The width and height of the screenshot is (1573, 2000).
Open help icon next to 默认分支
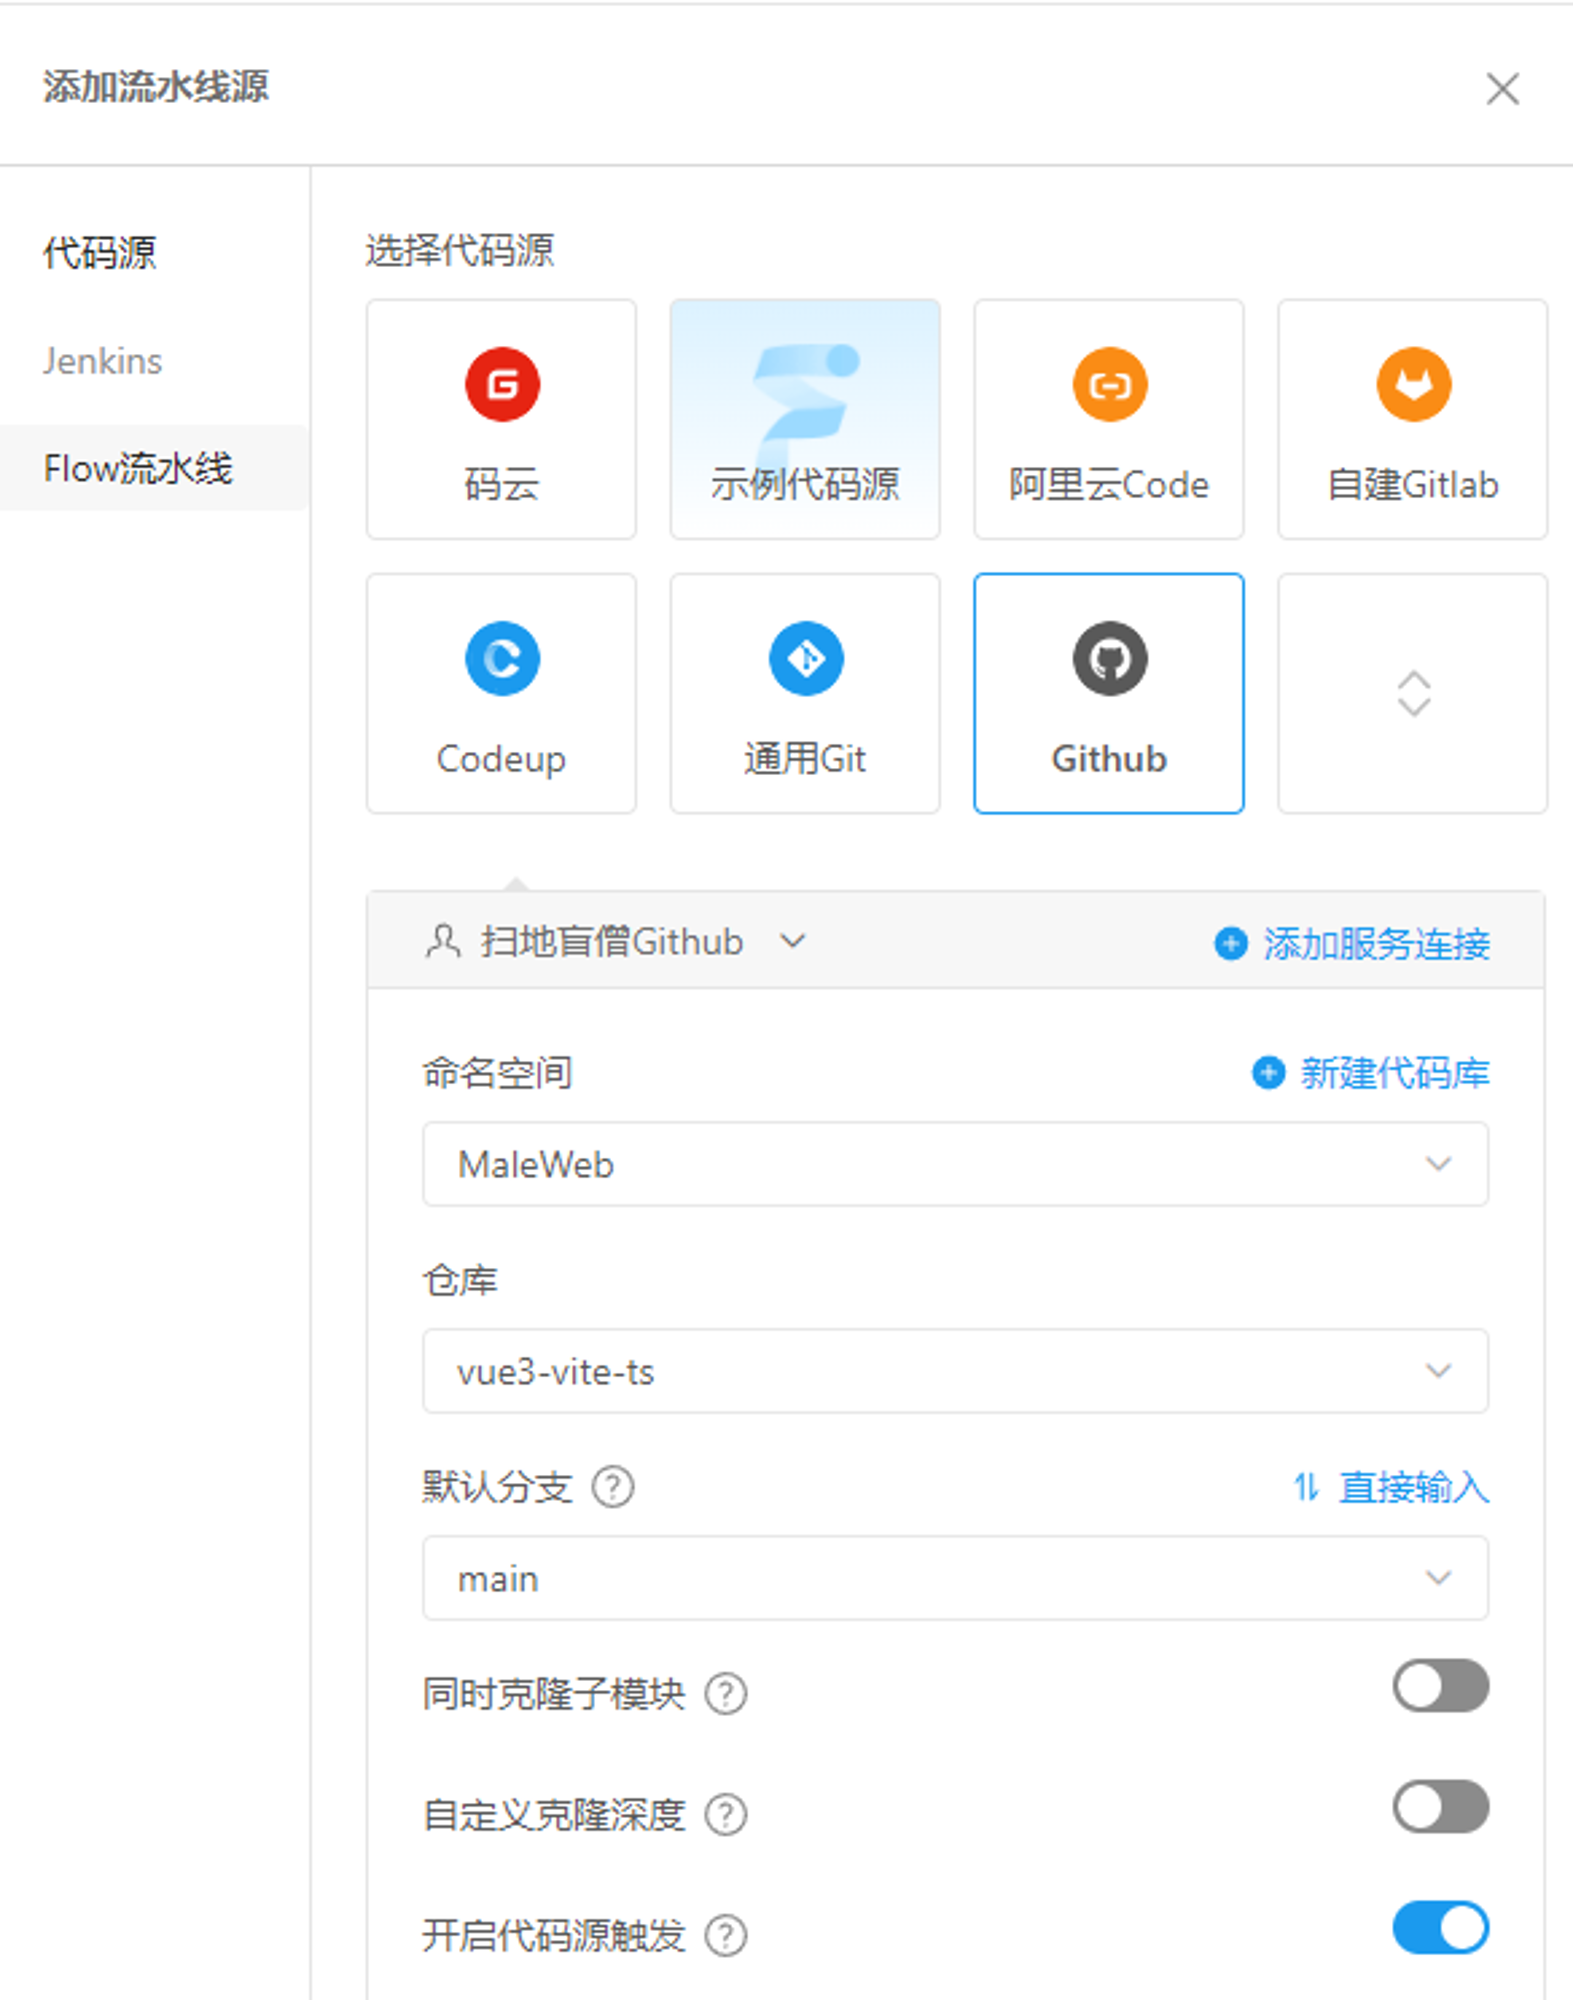(613, 1487)
